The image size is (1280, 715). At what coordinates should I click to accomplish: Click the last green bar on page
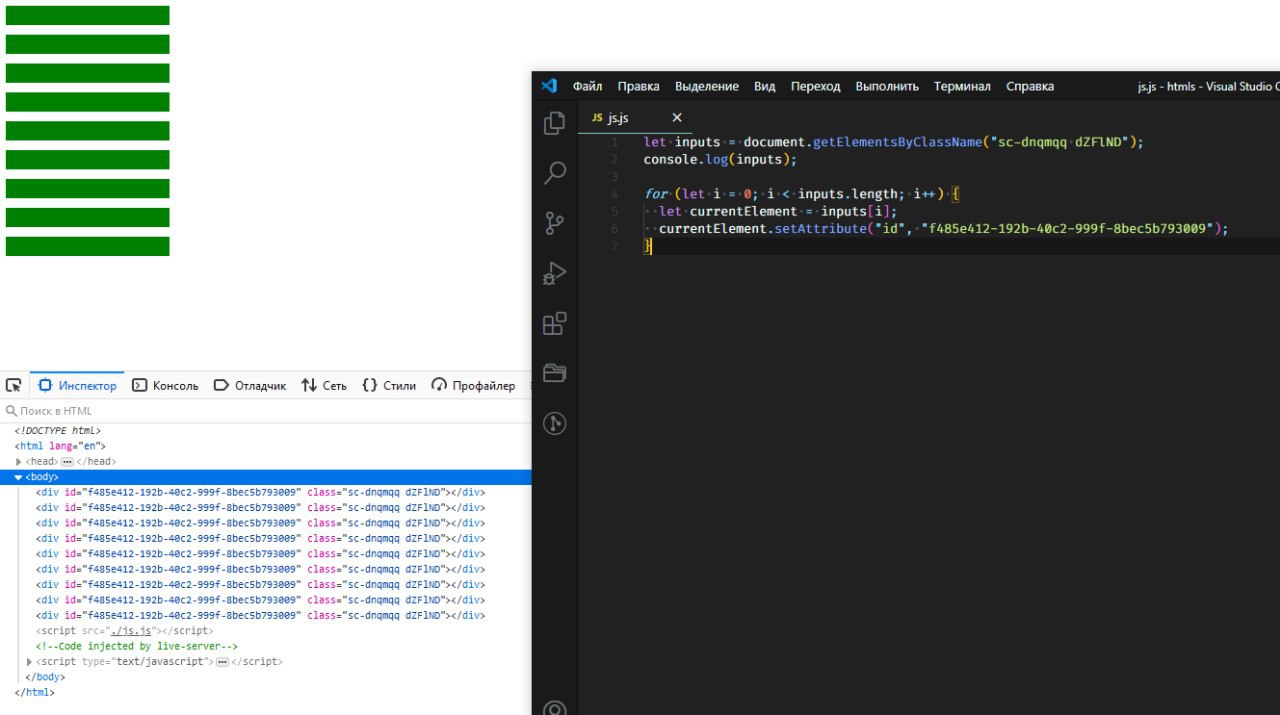click(x=88, y=246)
